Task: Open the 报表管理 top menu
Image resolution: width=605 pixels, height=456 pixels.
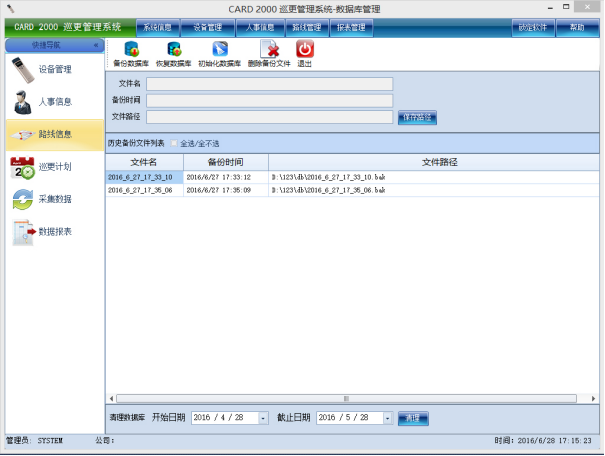Action: point(351,27)
